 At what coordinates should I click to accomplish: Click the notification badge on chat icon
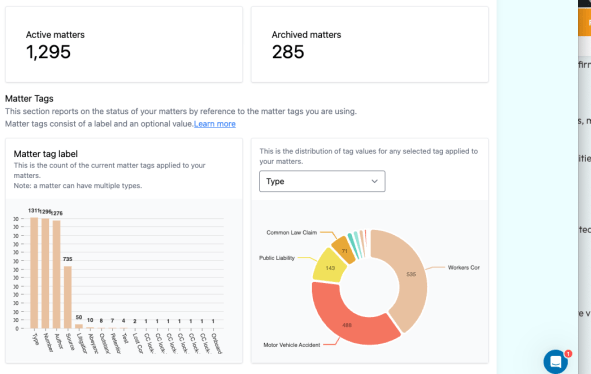(568, 354)
